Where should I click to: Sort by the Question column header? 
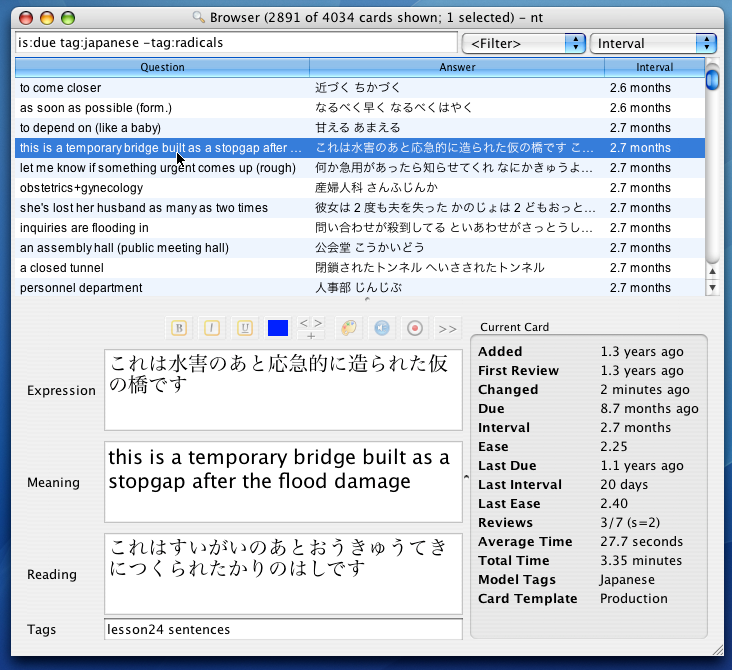pos(162,67)
